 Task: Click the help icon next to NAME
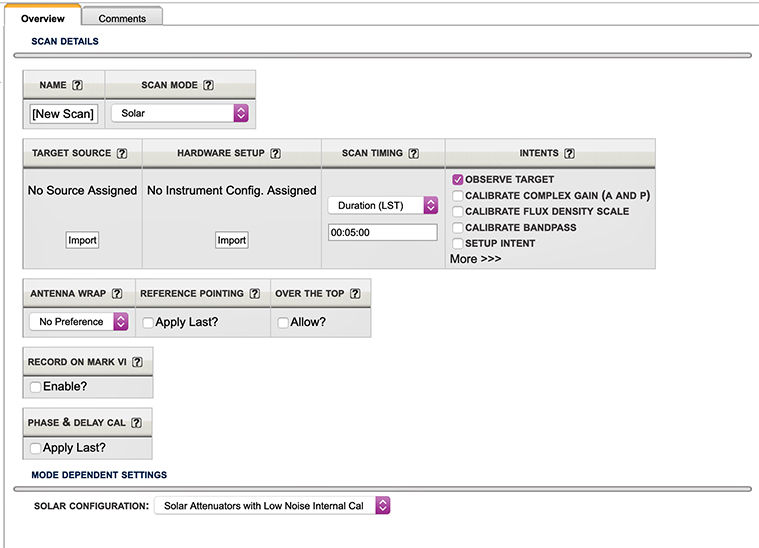tap(77, 86)
